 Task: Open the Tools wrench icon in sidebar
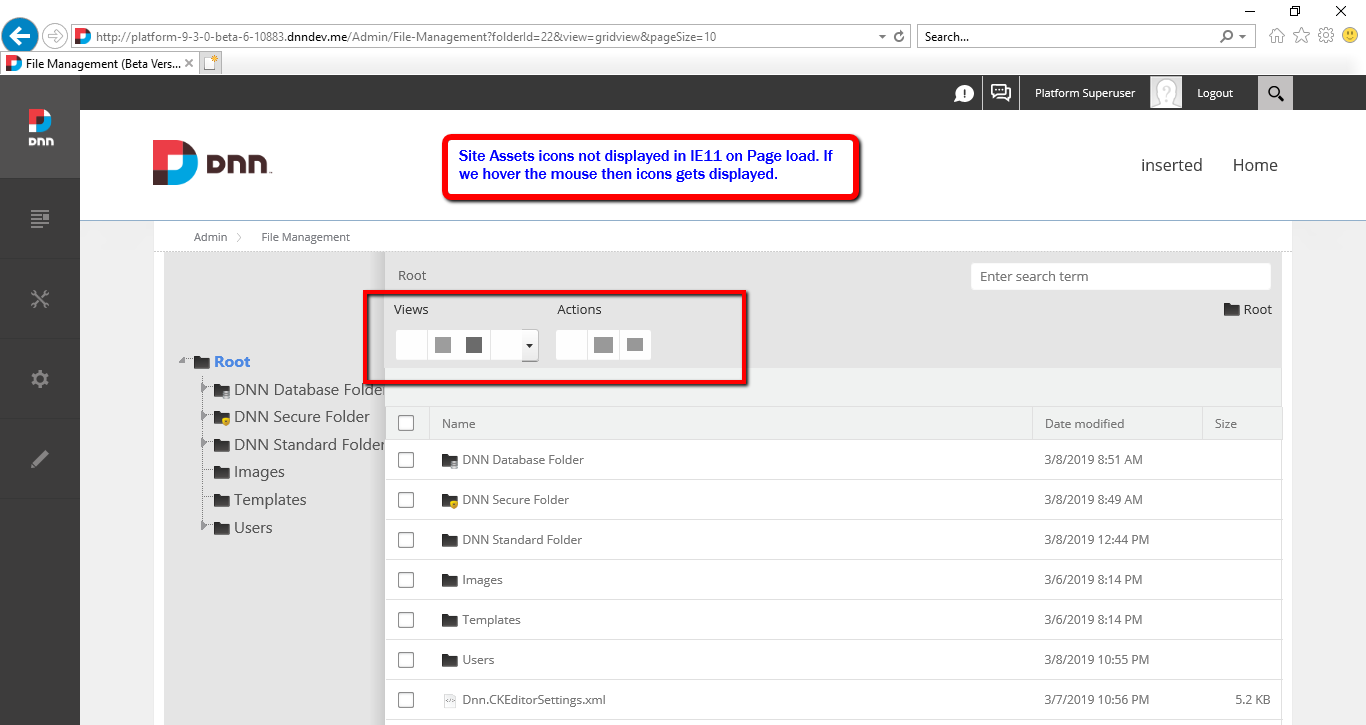pyautogui.click(x=40, y=298)
